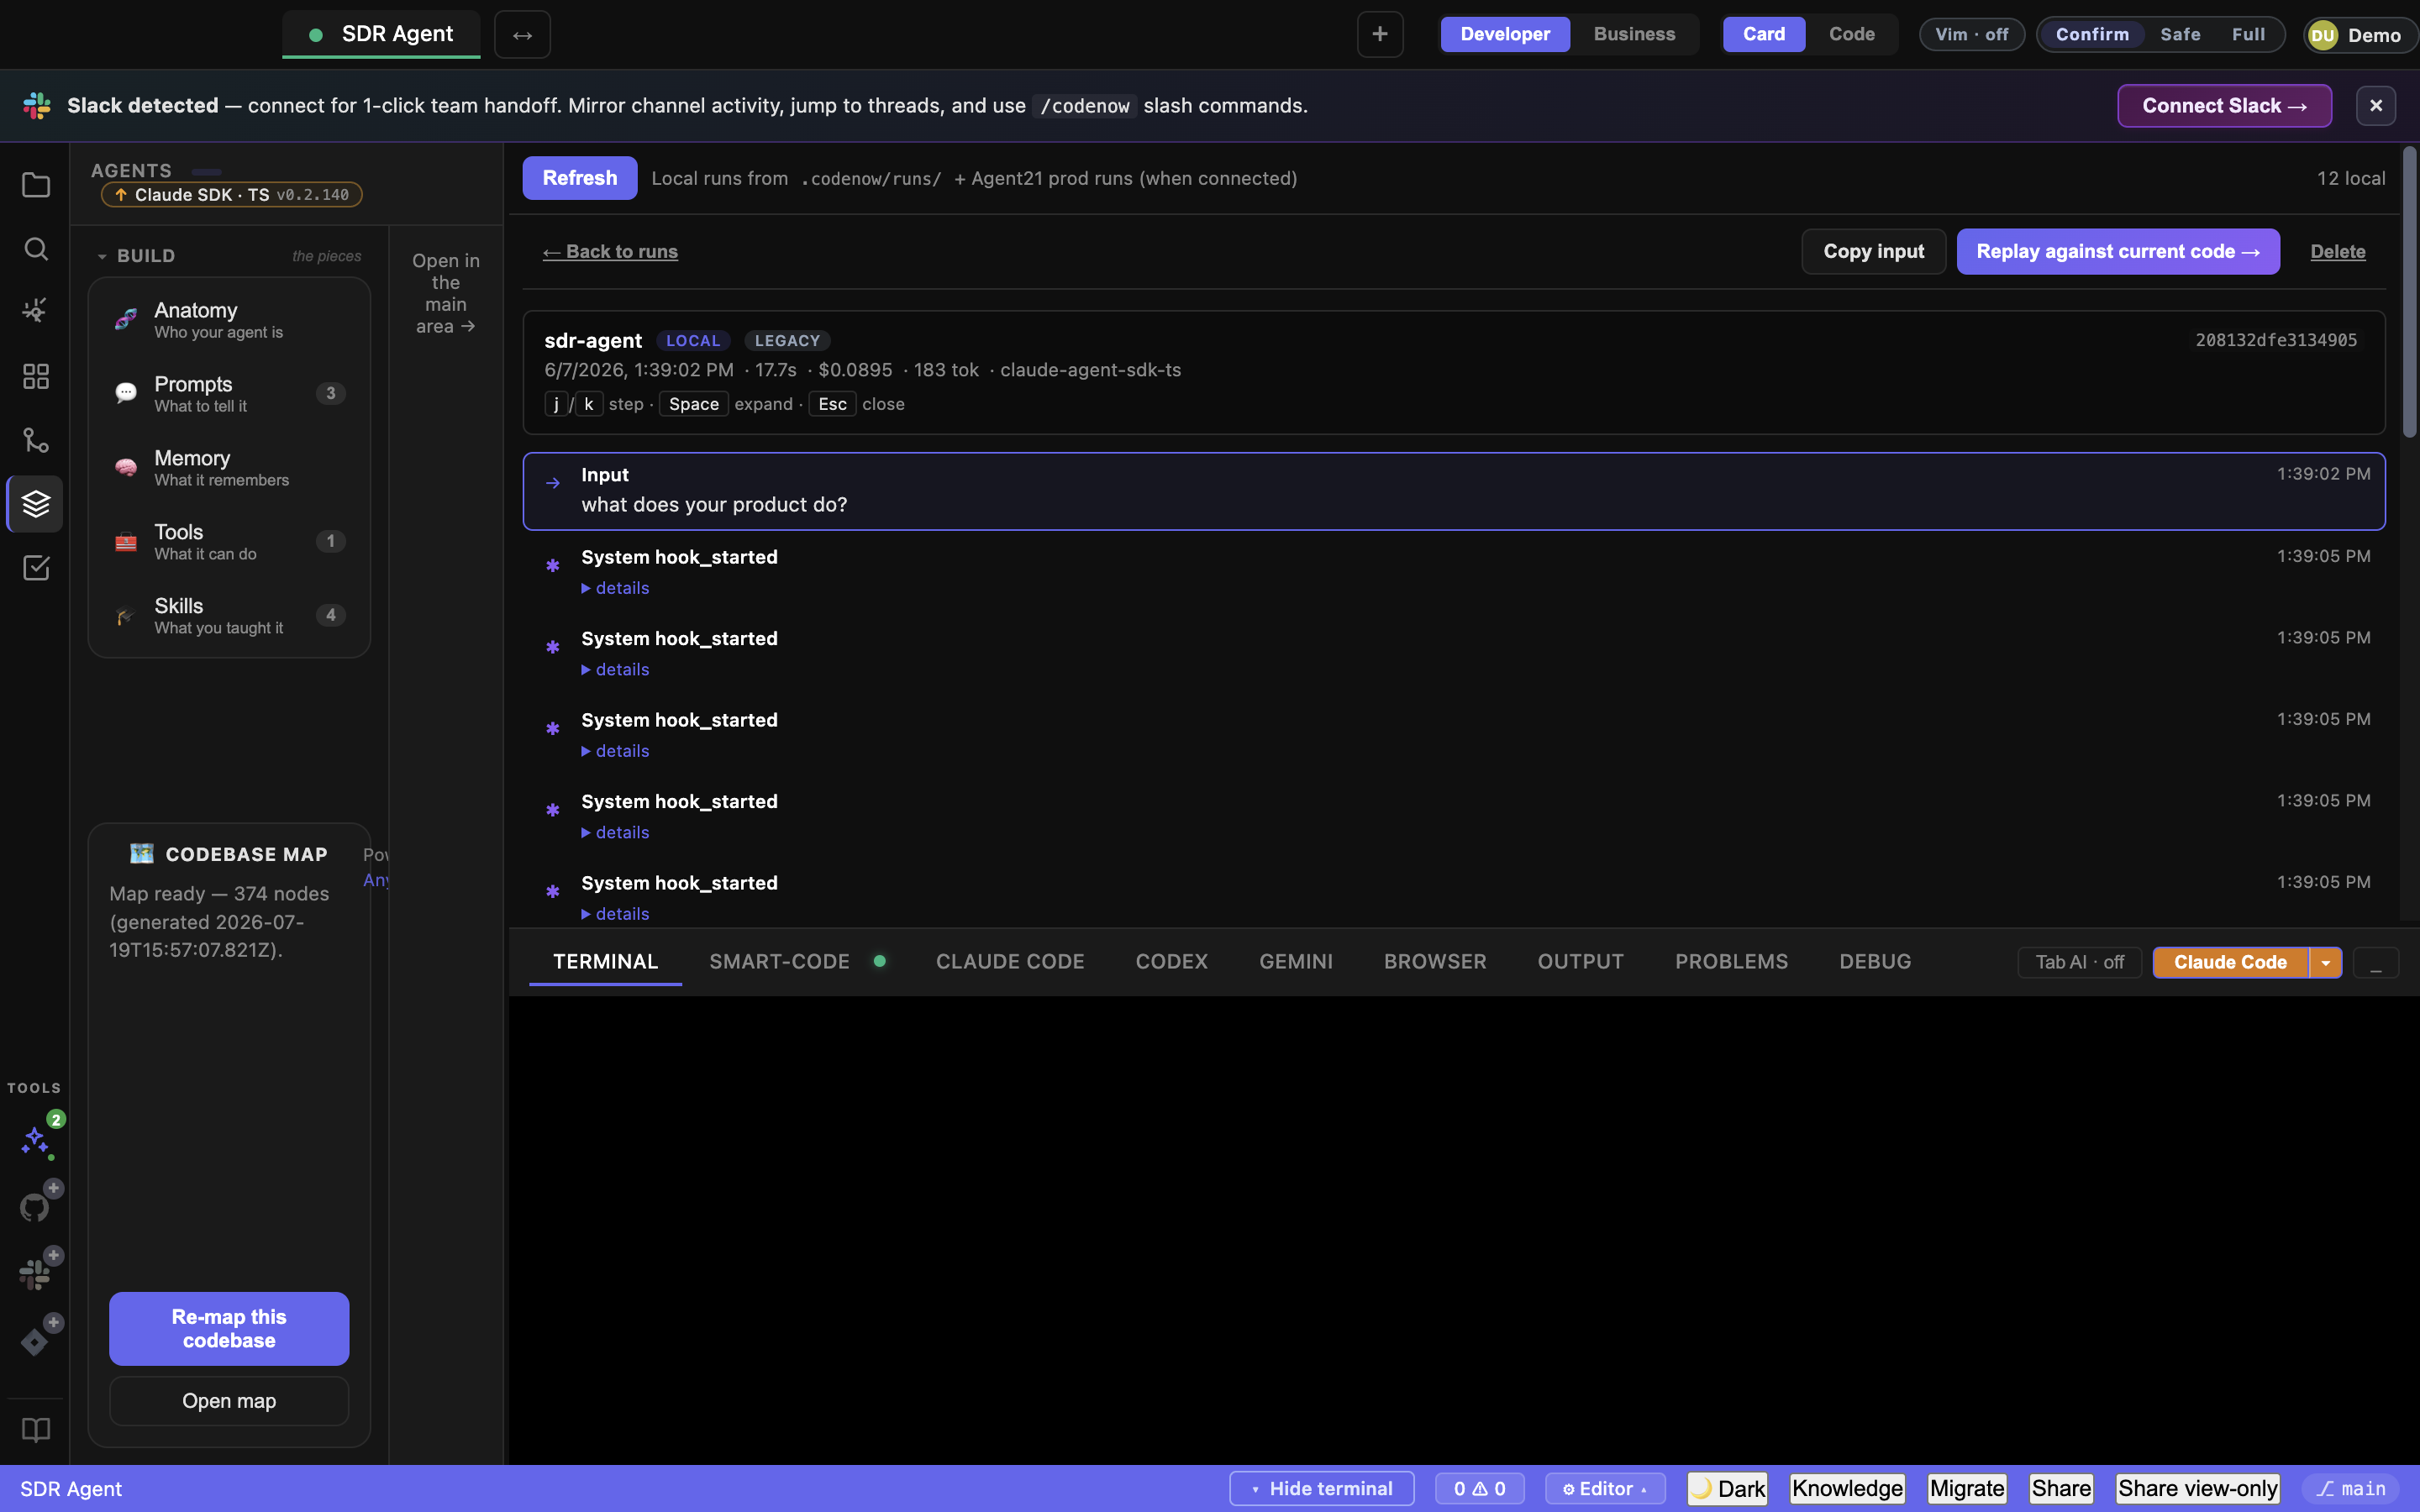Click the Refresh button
This screenshot has height=1512, width=2420.
pyautogui.click(x=580, y=178)
